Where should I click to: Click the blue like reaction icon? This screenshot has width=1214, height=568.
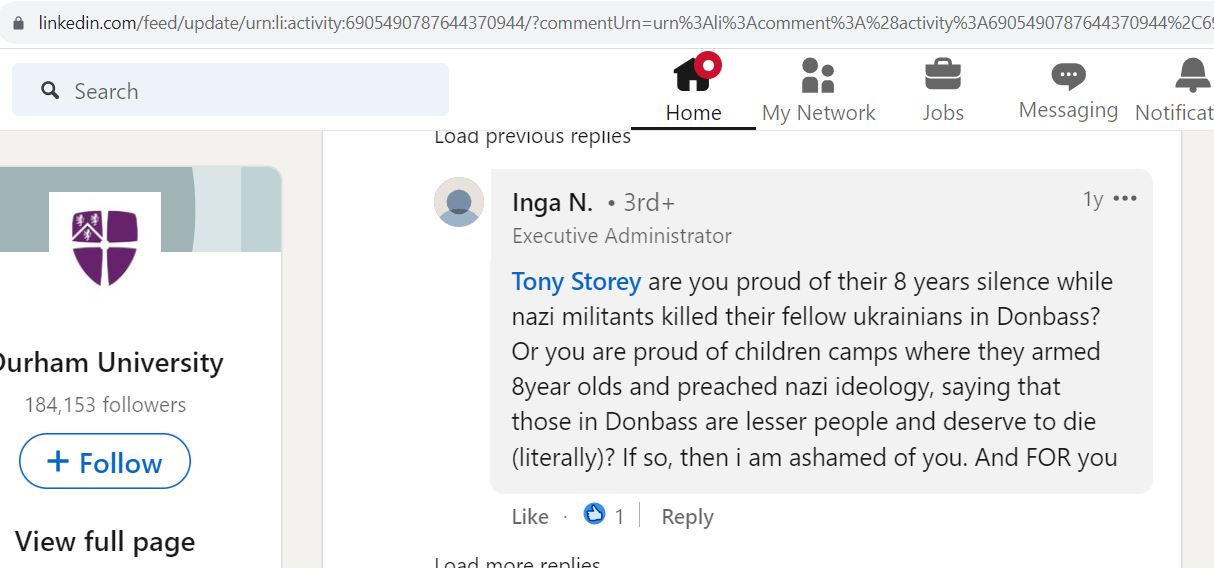595,514
